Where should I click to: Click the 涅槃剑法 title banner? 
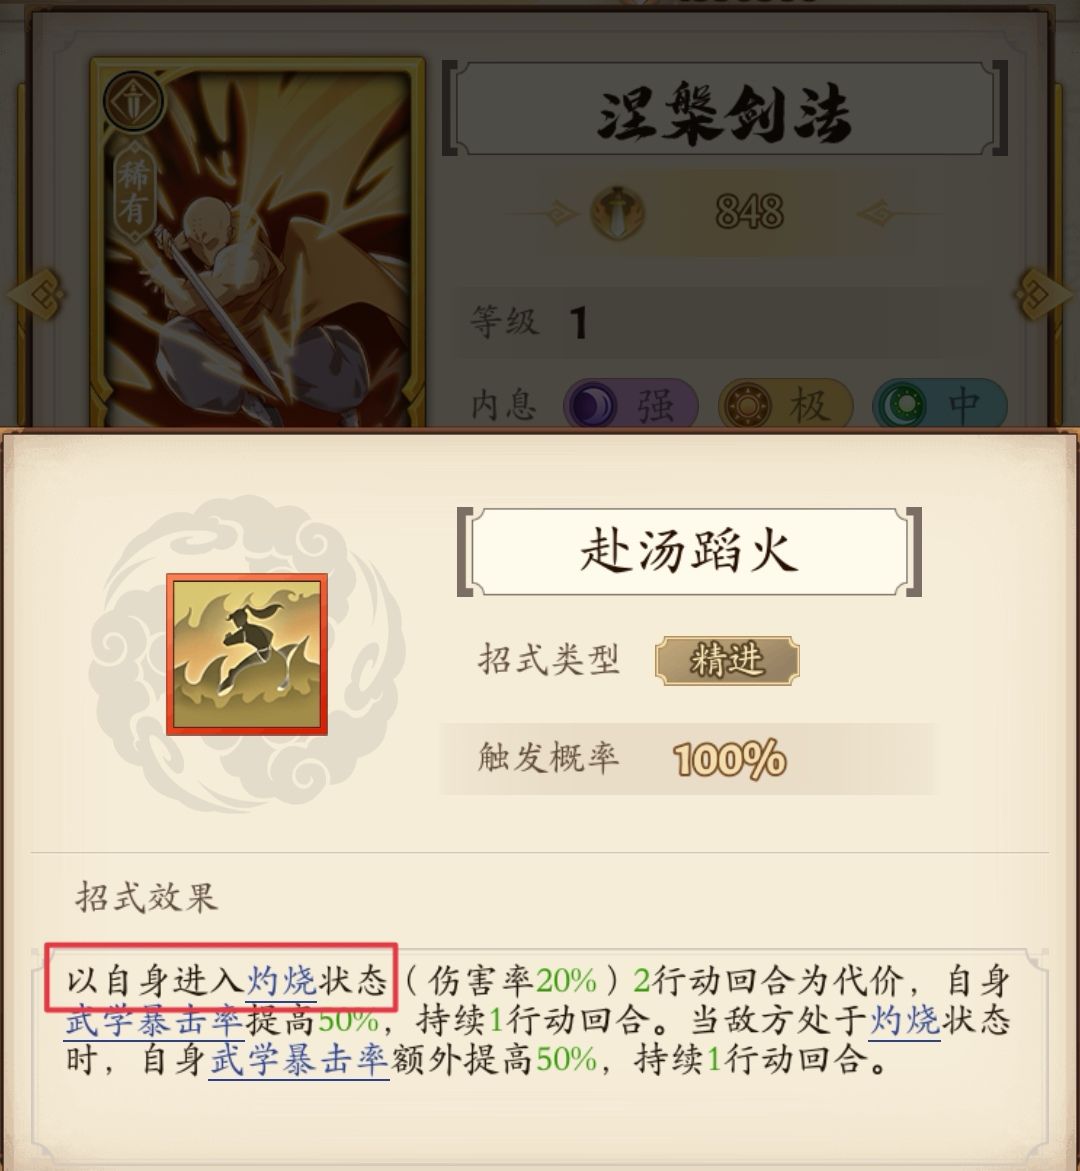coord(724,110)
